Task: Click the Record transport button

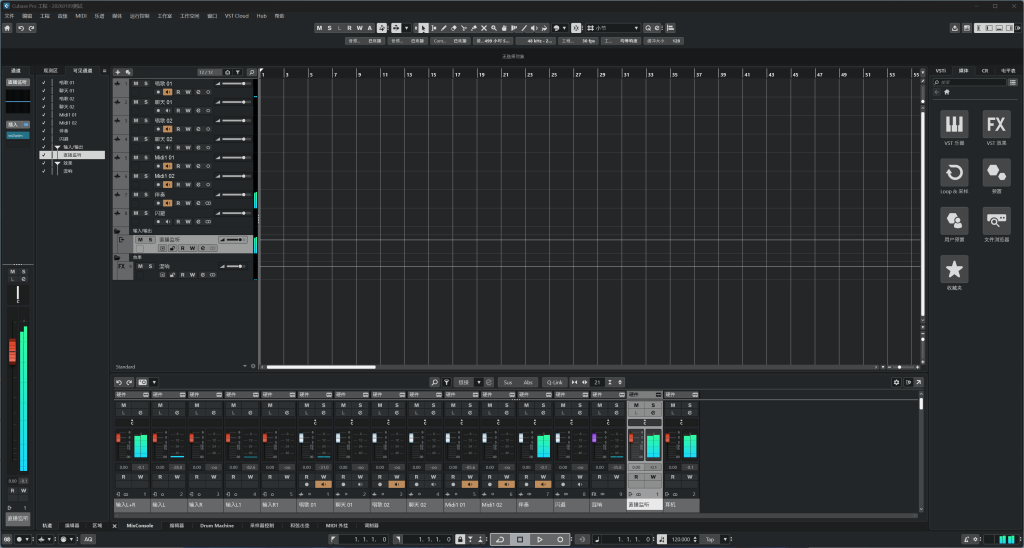Action: coord(560,540)
